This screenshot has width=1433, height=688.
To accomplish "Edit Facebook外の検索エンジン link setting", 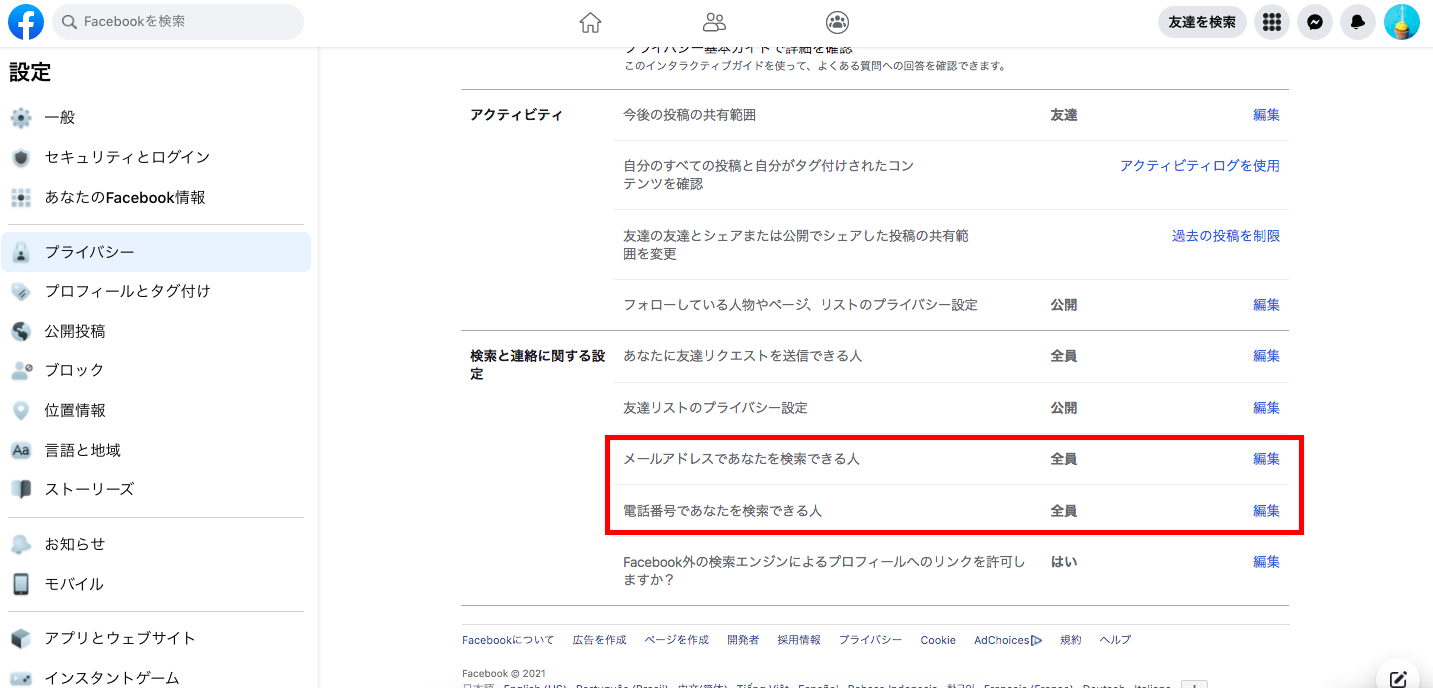I will [1266, 562].
